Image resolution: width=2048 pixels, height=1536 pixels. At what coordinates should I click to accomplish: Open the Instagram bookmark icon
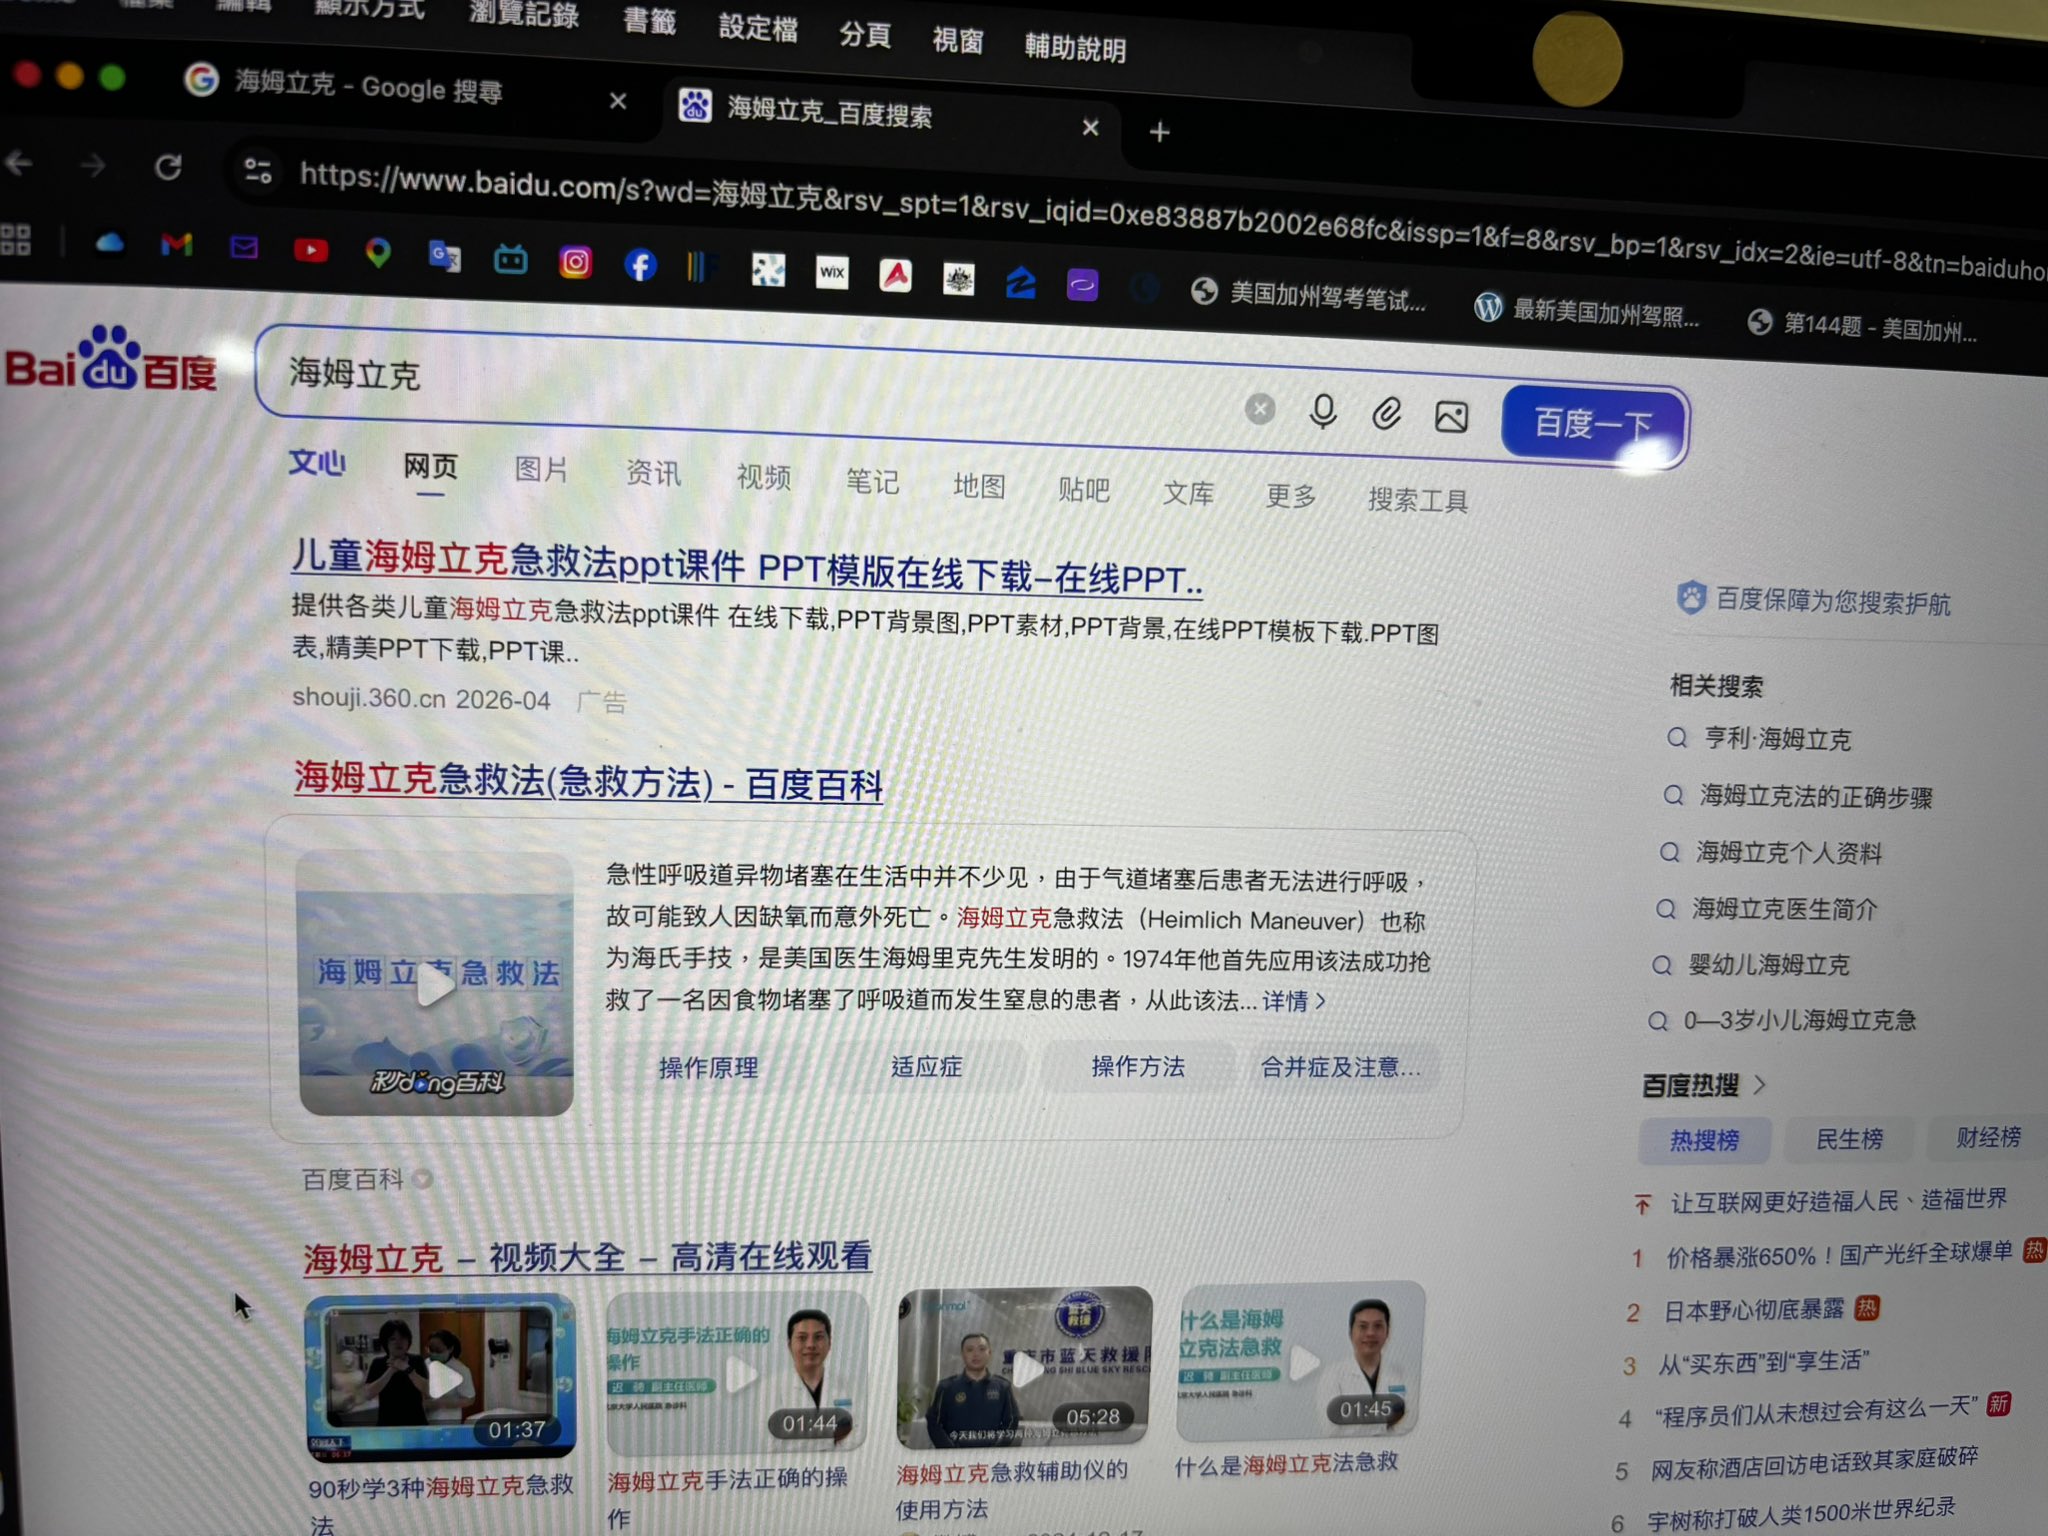click(575, 262)
